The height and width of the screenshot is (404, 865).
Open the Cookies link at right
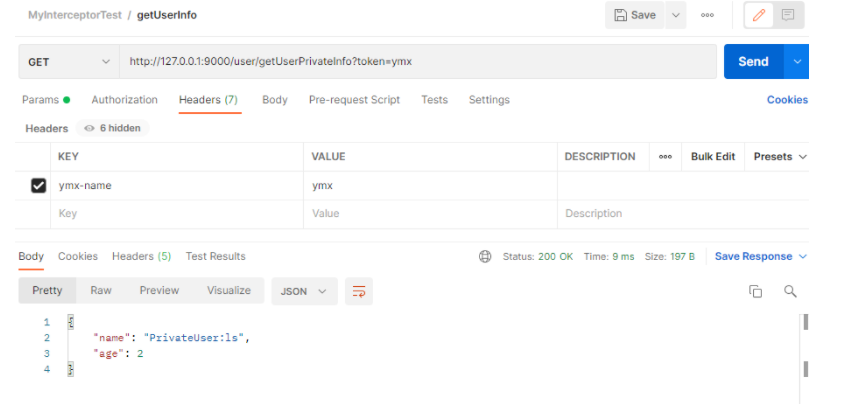click(787, 100)
